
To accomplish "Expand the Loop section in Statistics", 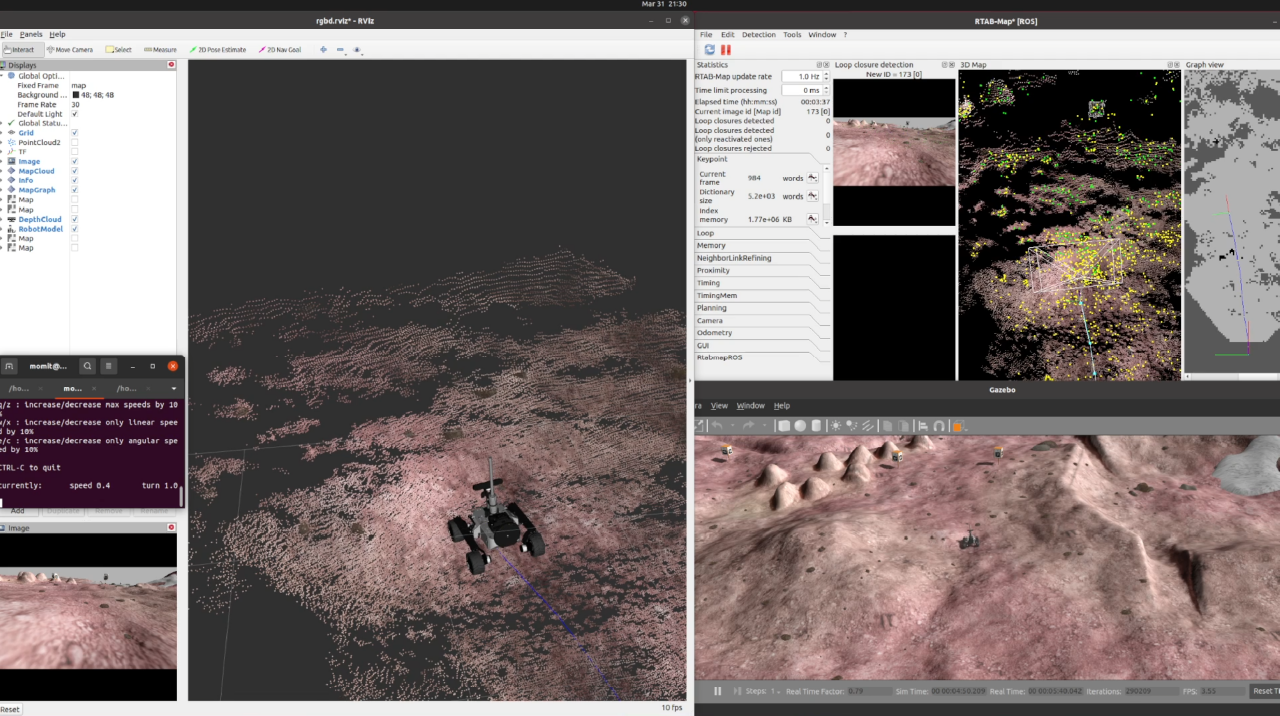I will click(762, 233).
